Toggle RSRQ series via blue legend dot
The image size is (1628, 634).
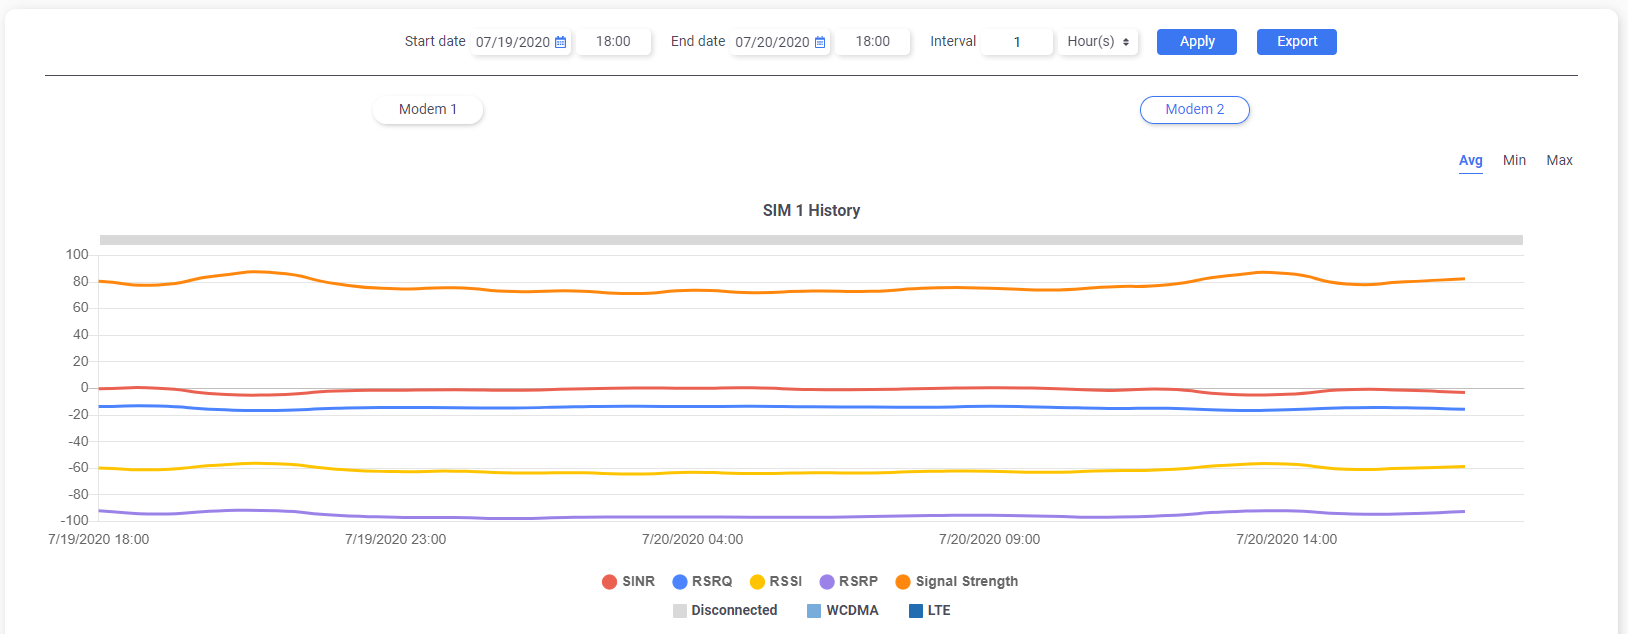tap(680, 582)
